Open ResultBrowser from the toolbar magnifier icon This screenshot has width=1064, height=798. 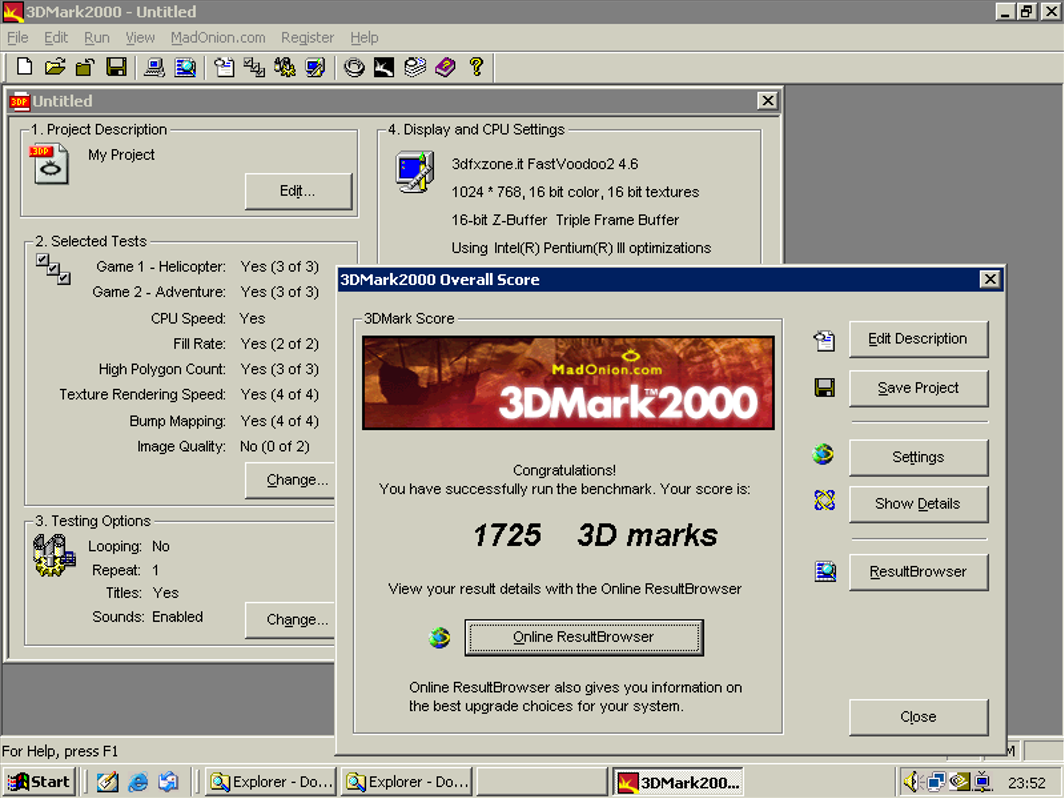185,66
